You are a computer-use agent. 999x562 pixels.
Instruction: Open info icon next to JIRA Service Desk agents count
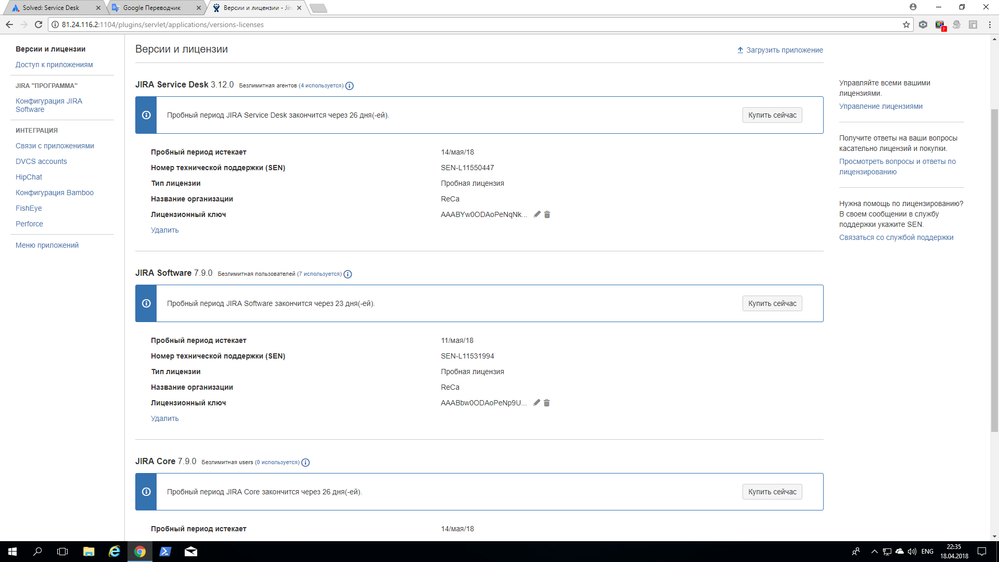pos(349,85)
